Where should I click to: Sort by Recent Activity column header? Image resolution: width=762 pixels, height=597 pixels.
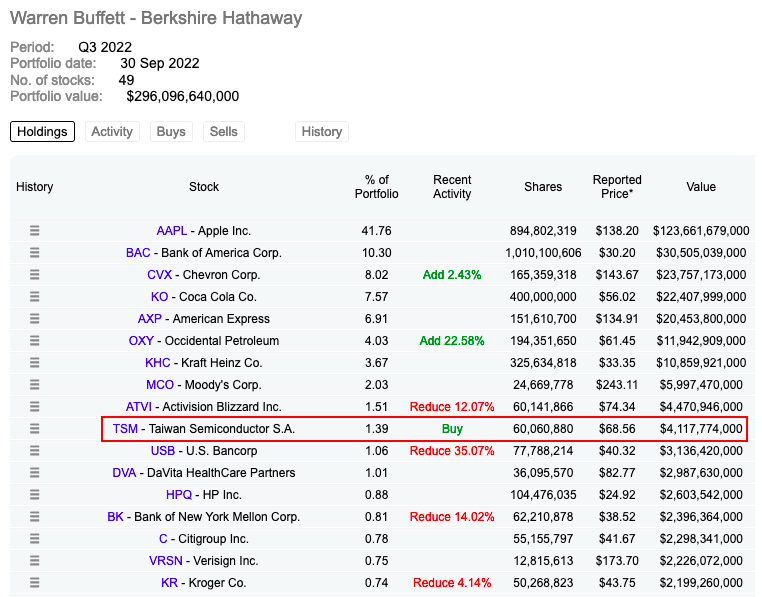tap(452, 187)
